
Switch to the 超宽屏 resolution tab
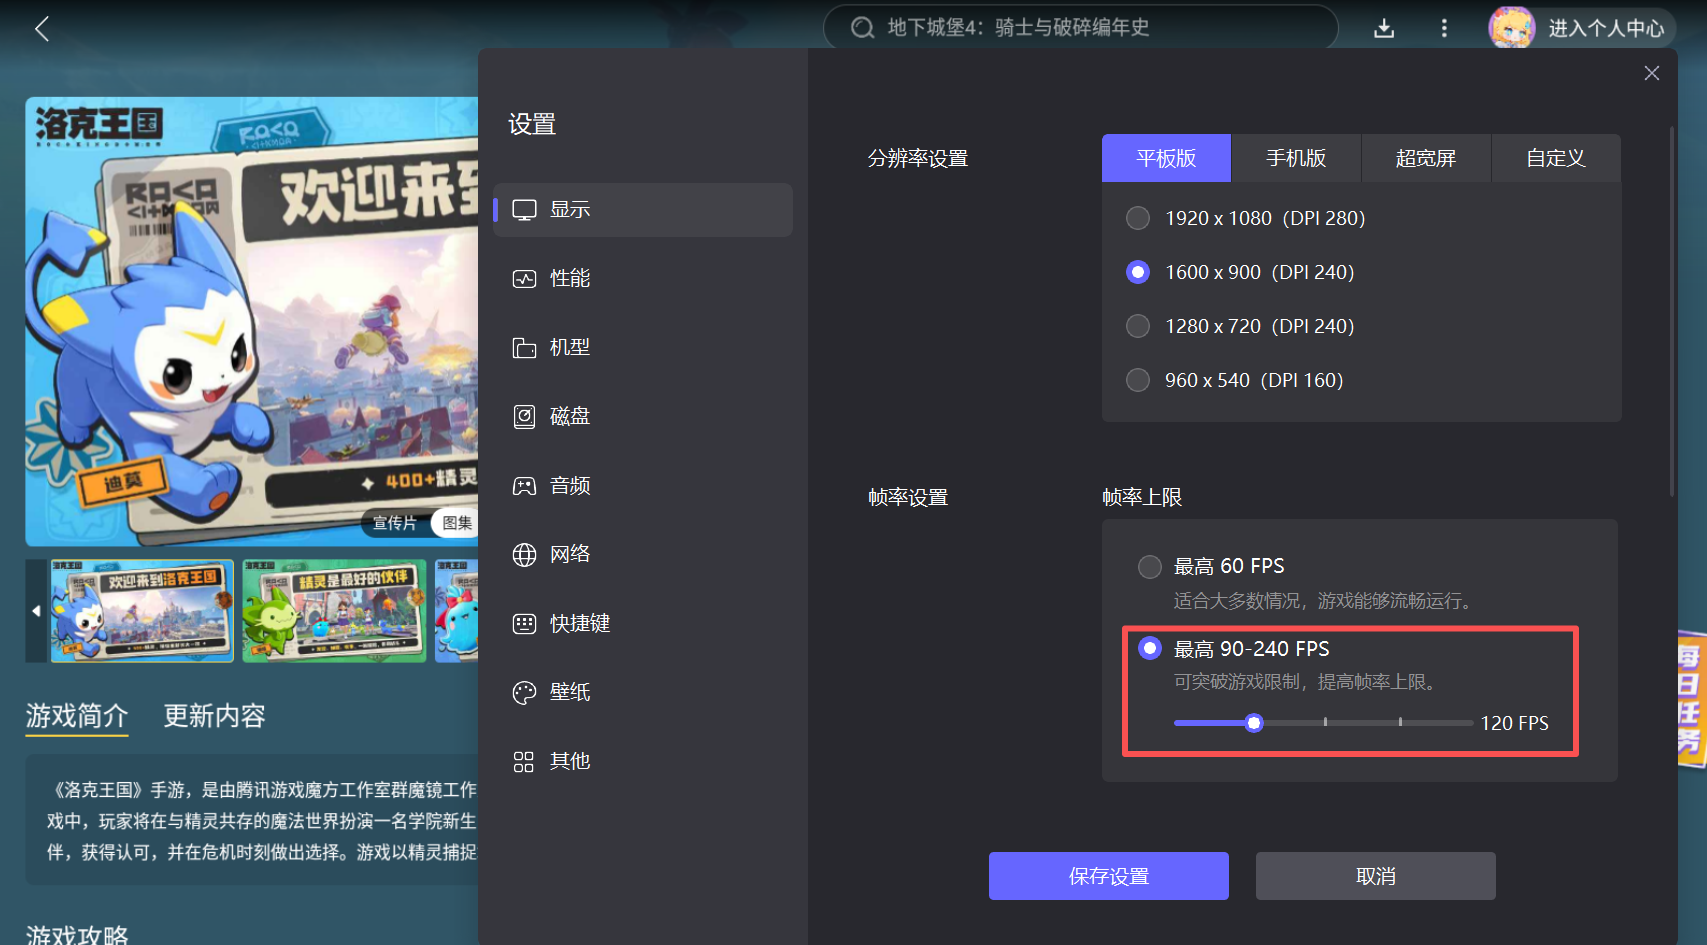[1426, 158]
